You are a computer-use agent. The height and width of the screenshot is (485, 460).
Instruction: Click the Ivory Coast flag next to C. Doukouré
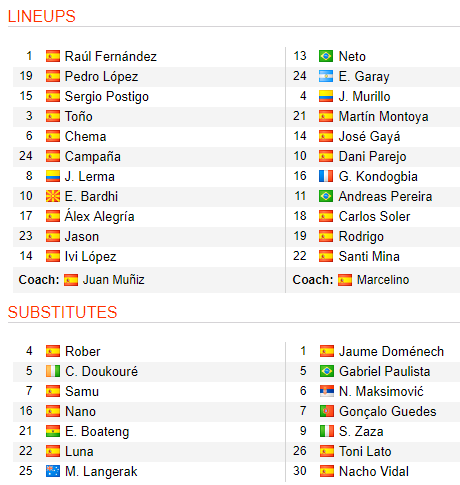point(53,371)
